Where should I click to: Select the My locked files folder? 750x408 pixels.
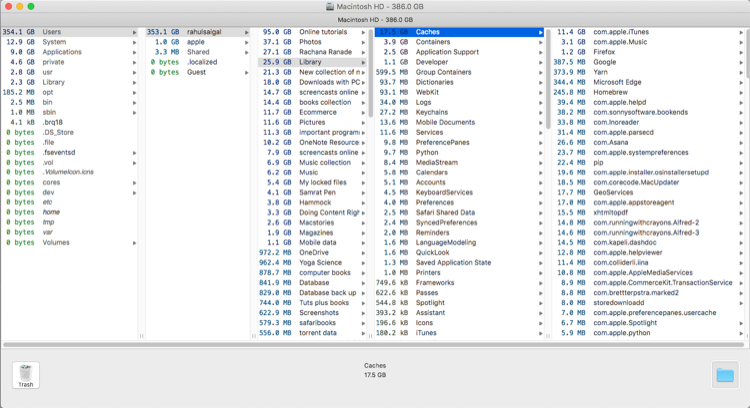[313, 183]
